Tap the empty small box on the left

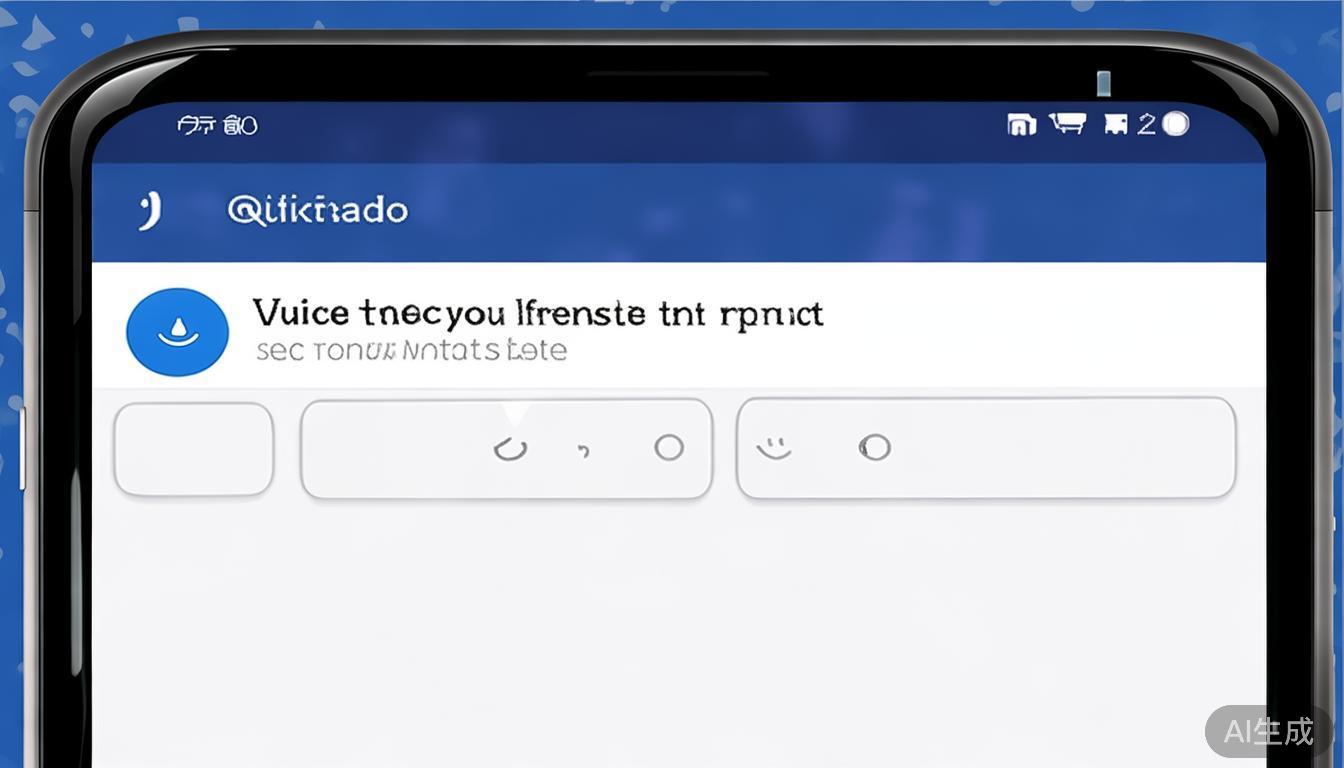tap(194, 449)
